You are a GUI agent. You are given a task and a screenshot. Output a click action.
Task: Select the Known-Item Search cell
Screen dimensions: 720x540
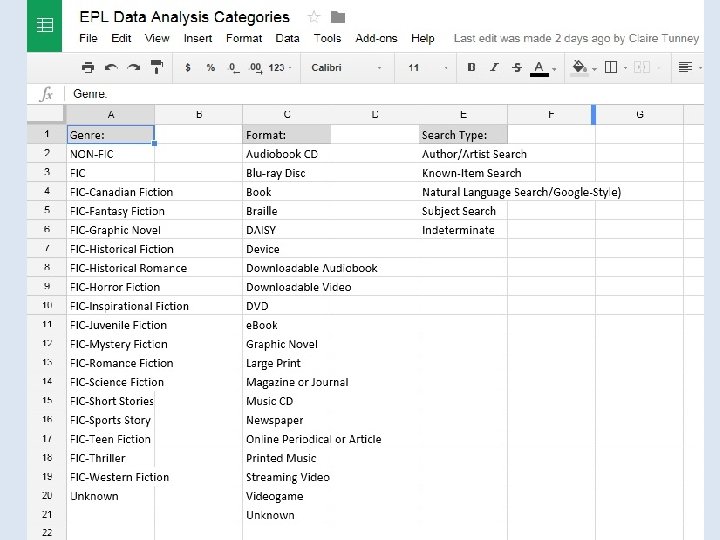point(463,173)
